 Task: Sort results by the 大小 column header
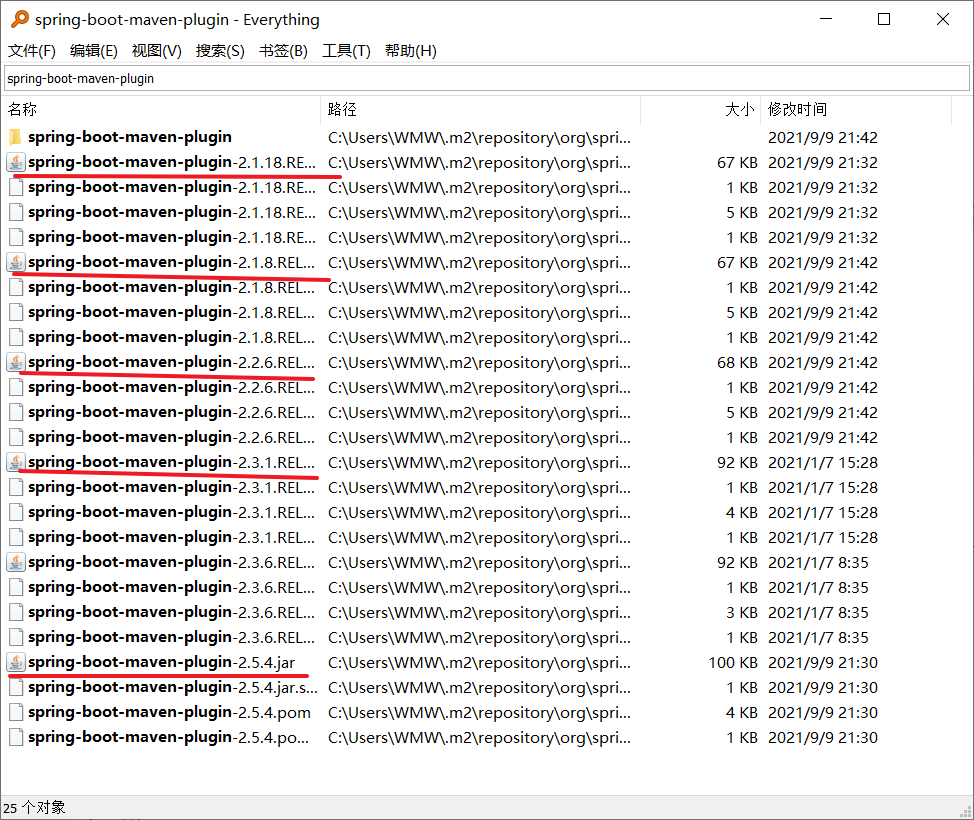coord(700,110)
